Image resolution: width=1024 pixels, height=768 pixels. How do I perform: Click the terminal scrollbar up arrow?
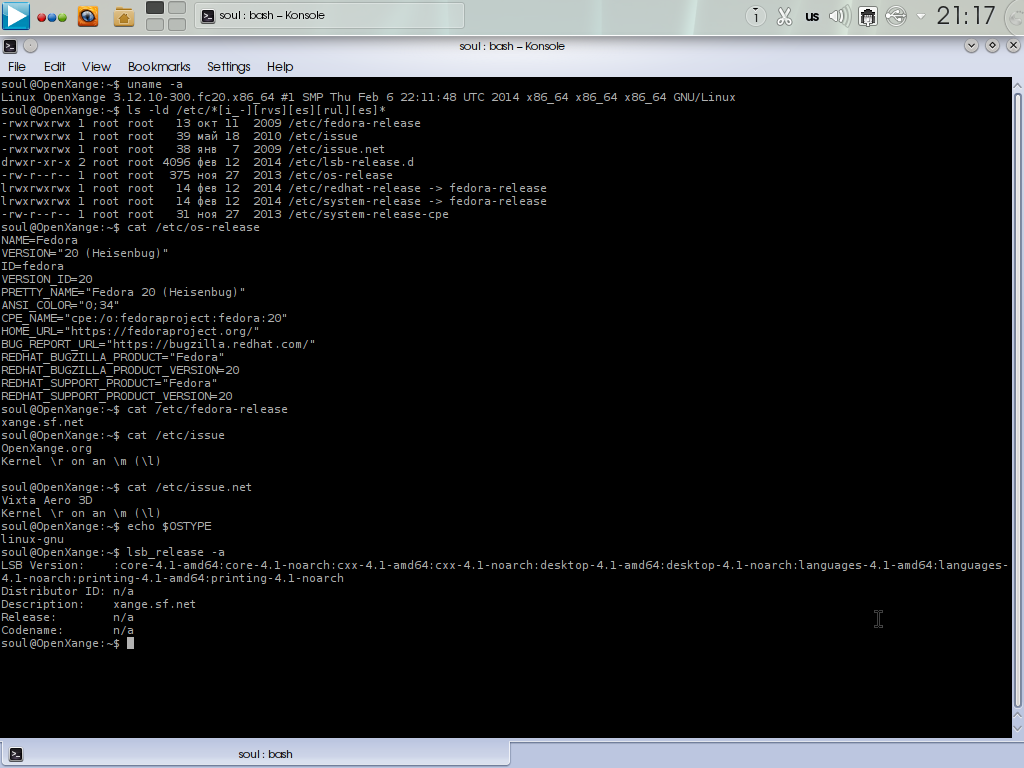click(x=1017, y=85)
